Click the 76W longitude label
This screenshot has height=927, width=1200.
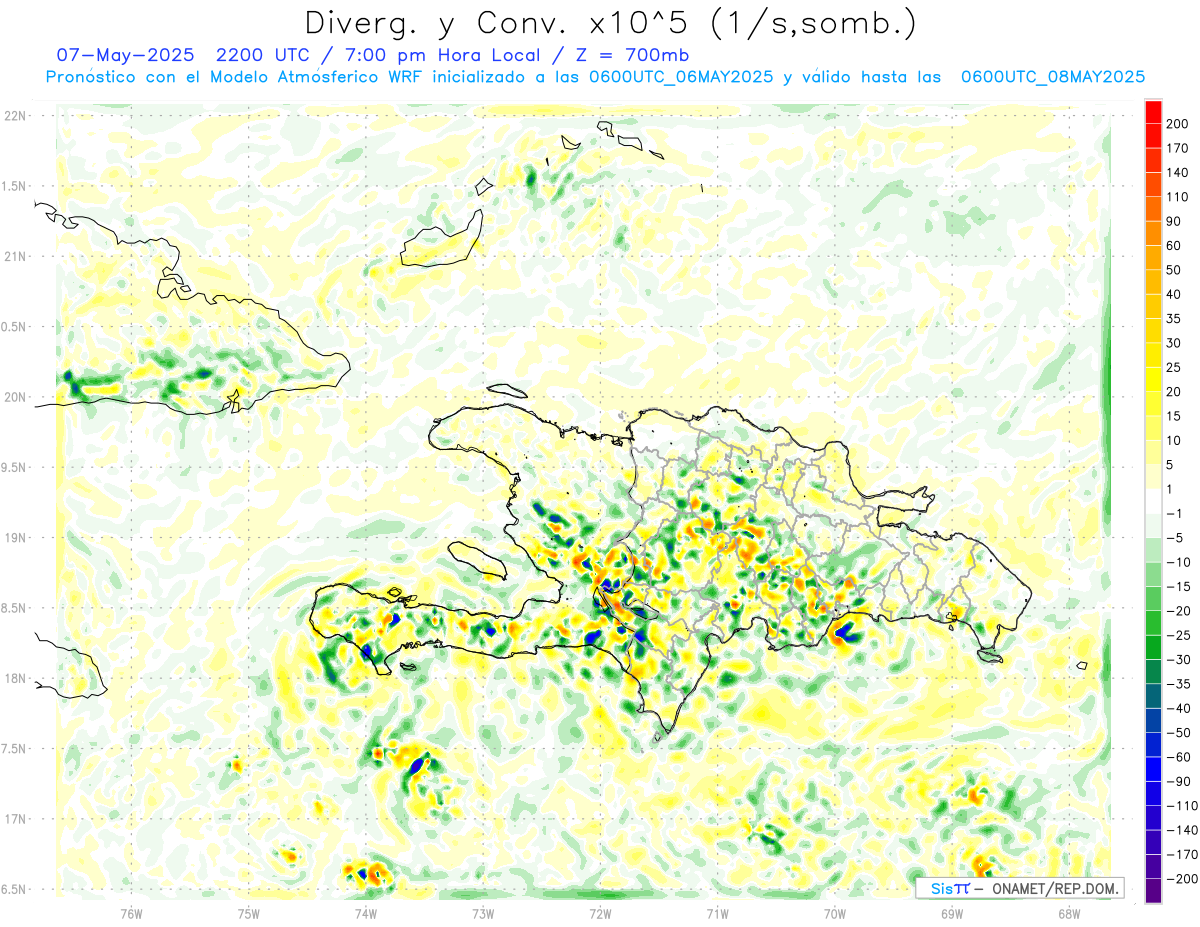(131, 912)
